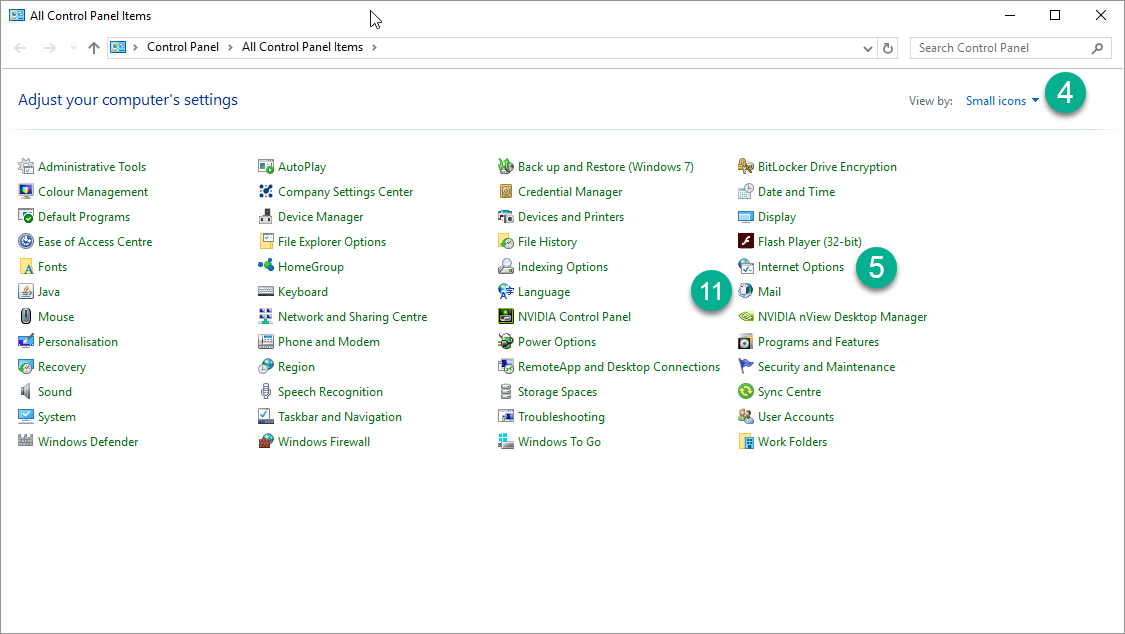Click the Devices and Printers icon
This screenshot has height=634, width=1125.
506,217
